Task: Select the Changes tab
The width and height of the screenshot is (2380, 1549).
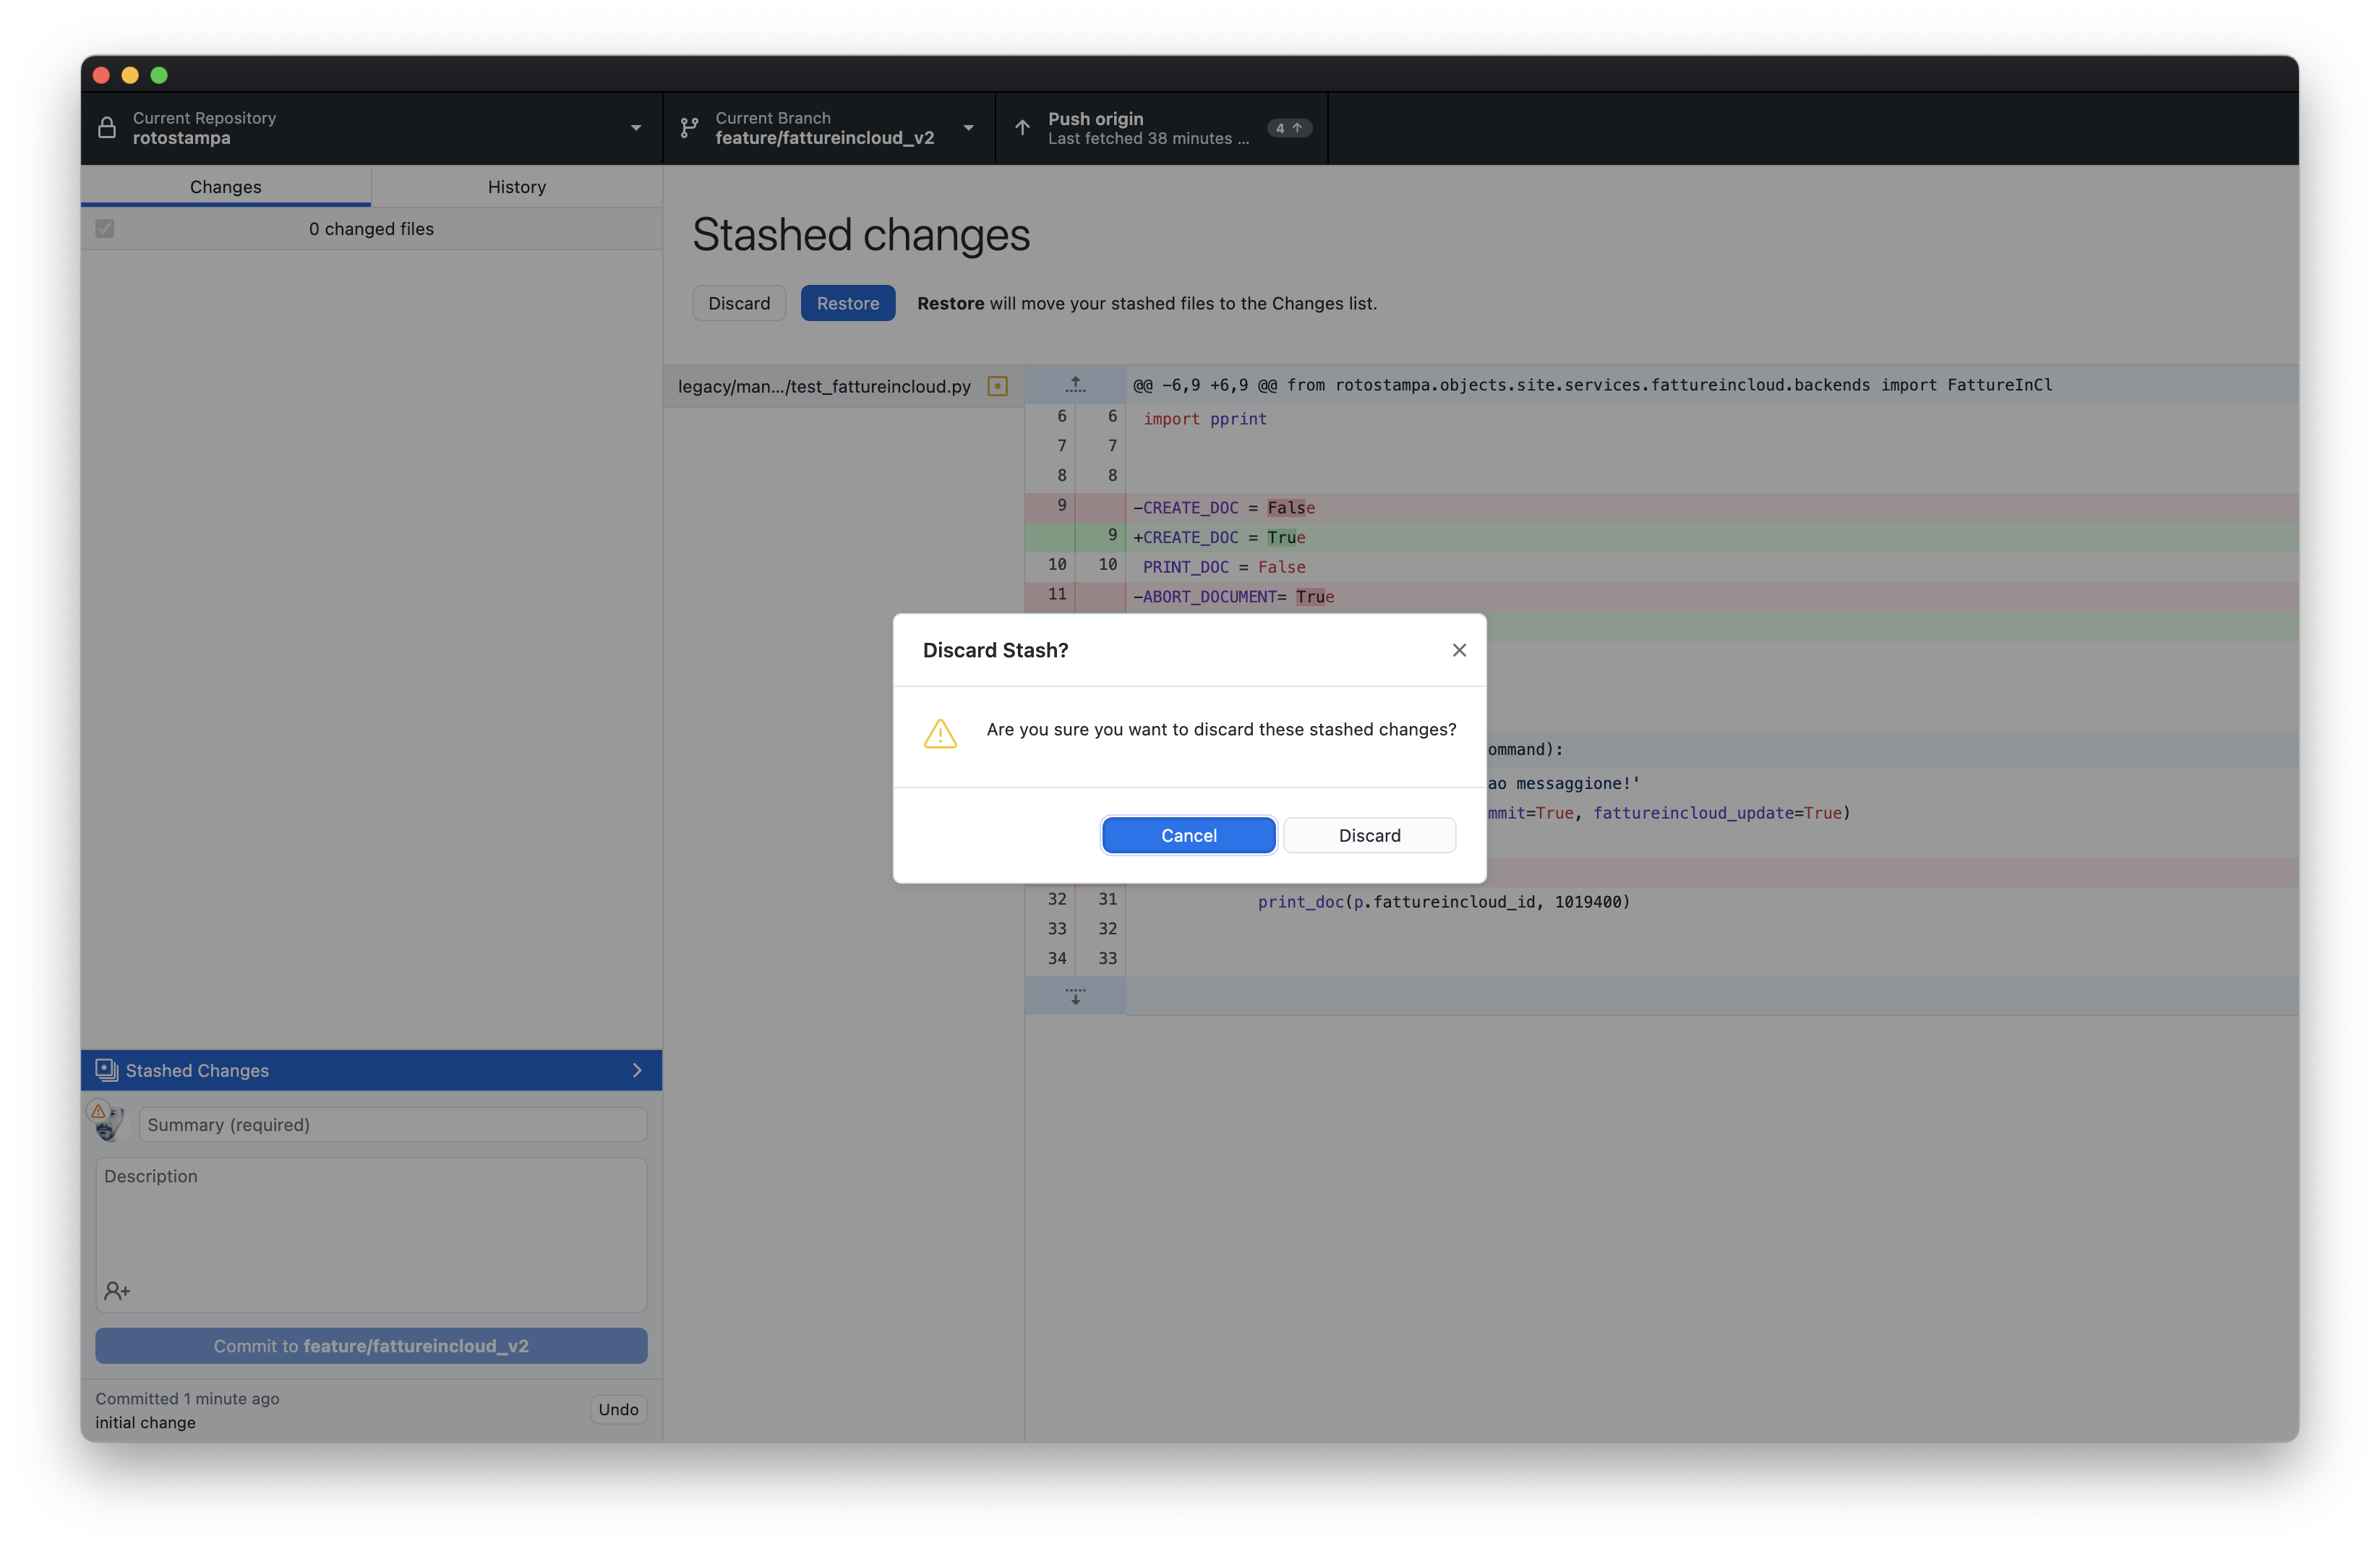Action: (225, 187)
